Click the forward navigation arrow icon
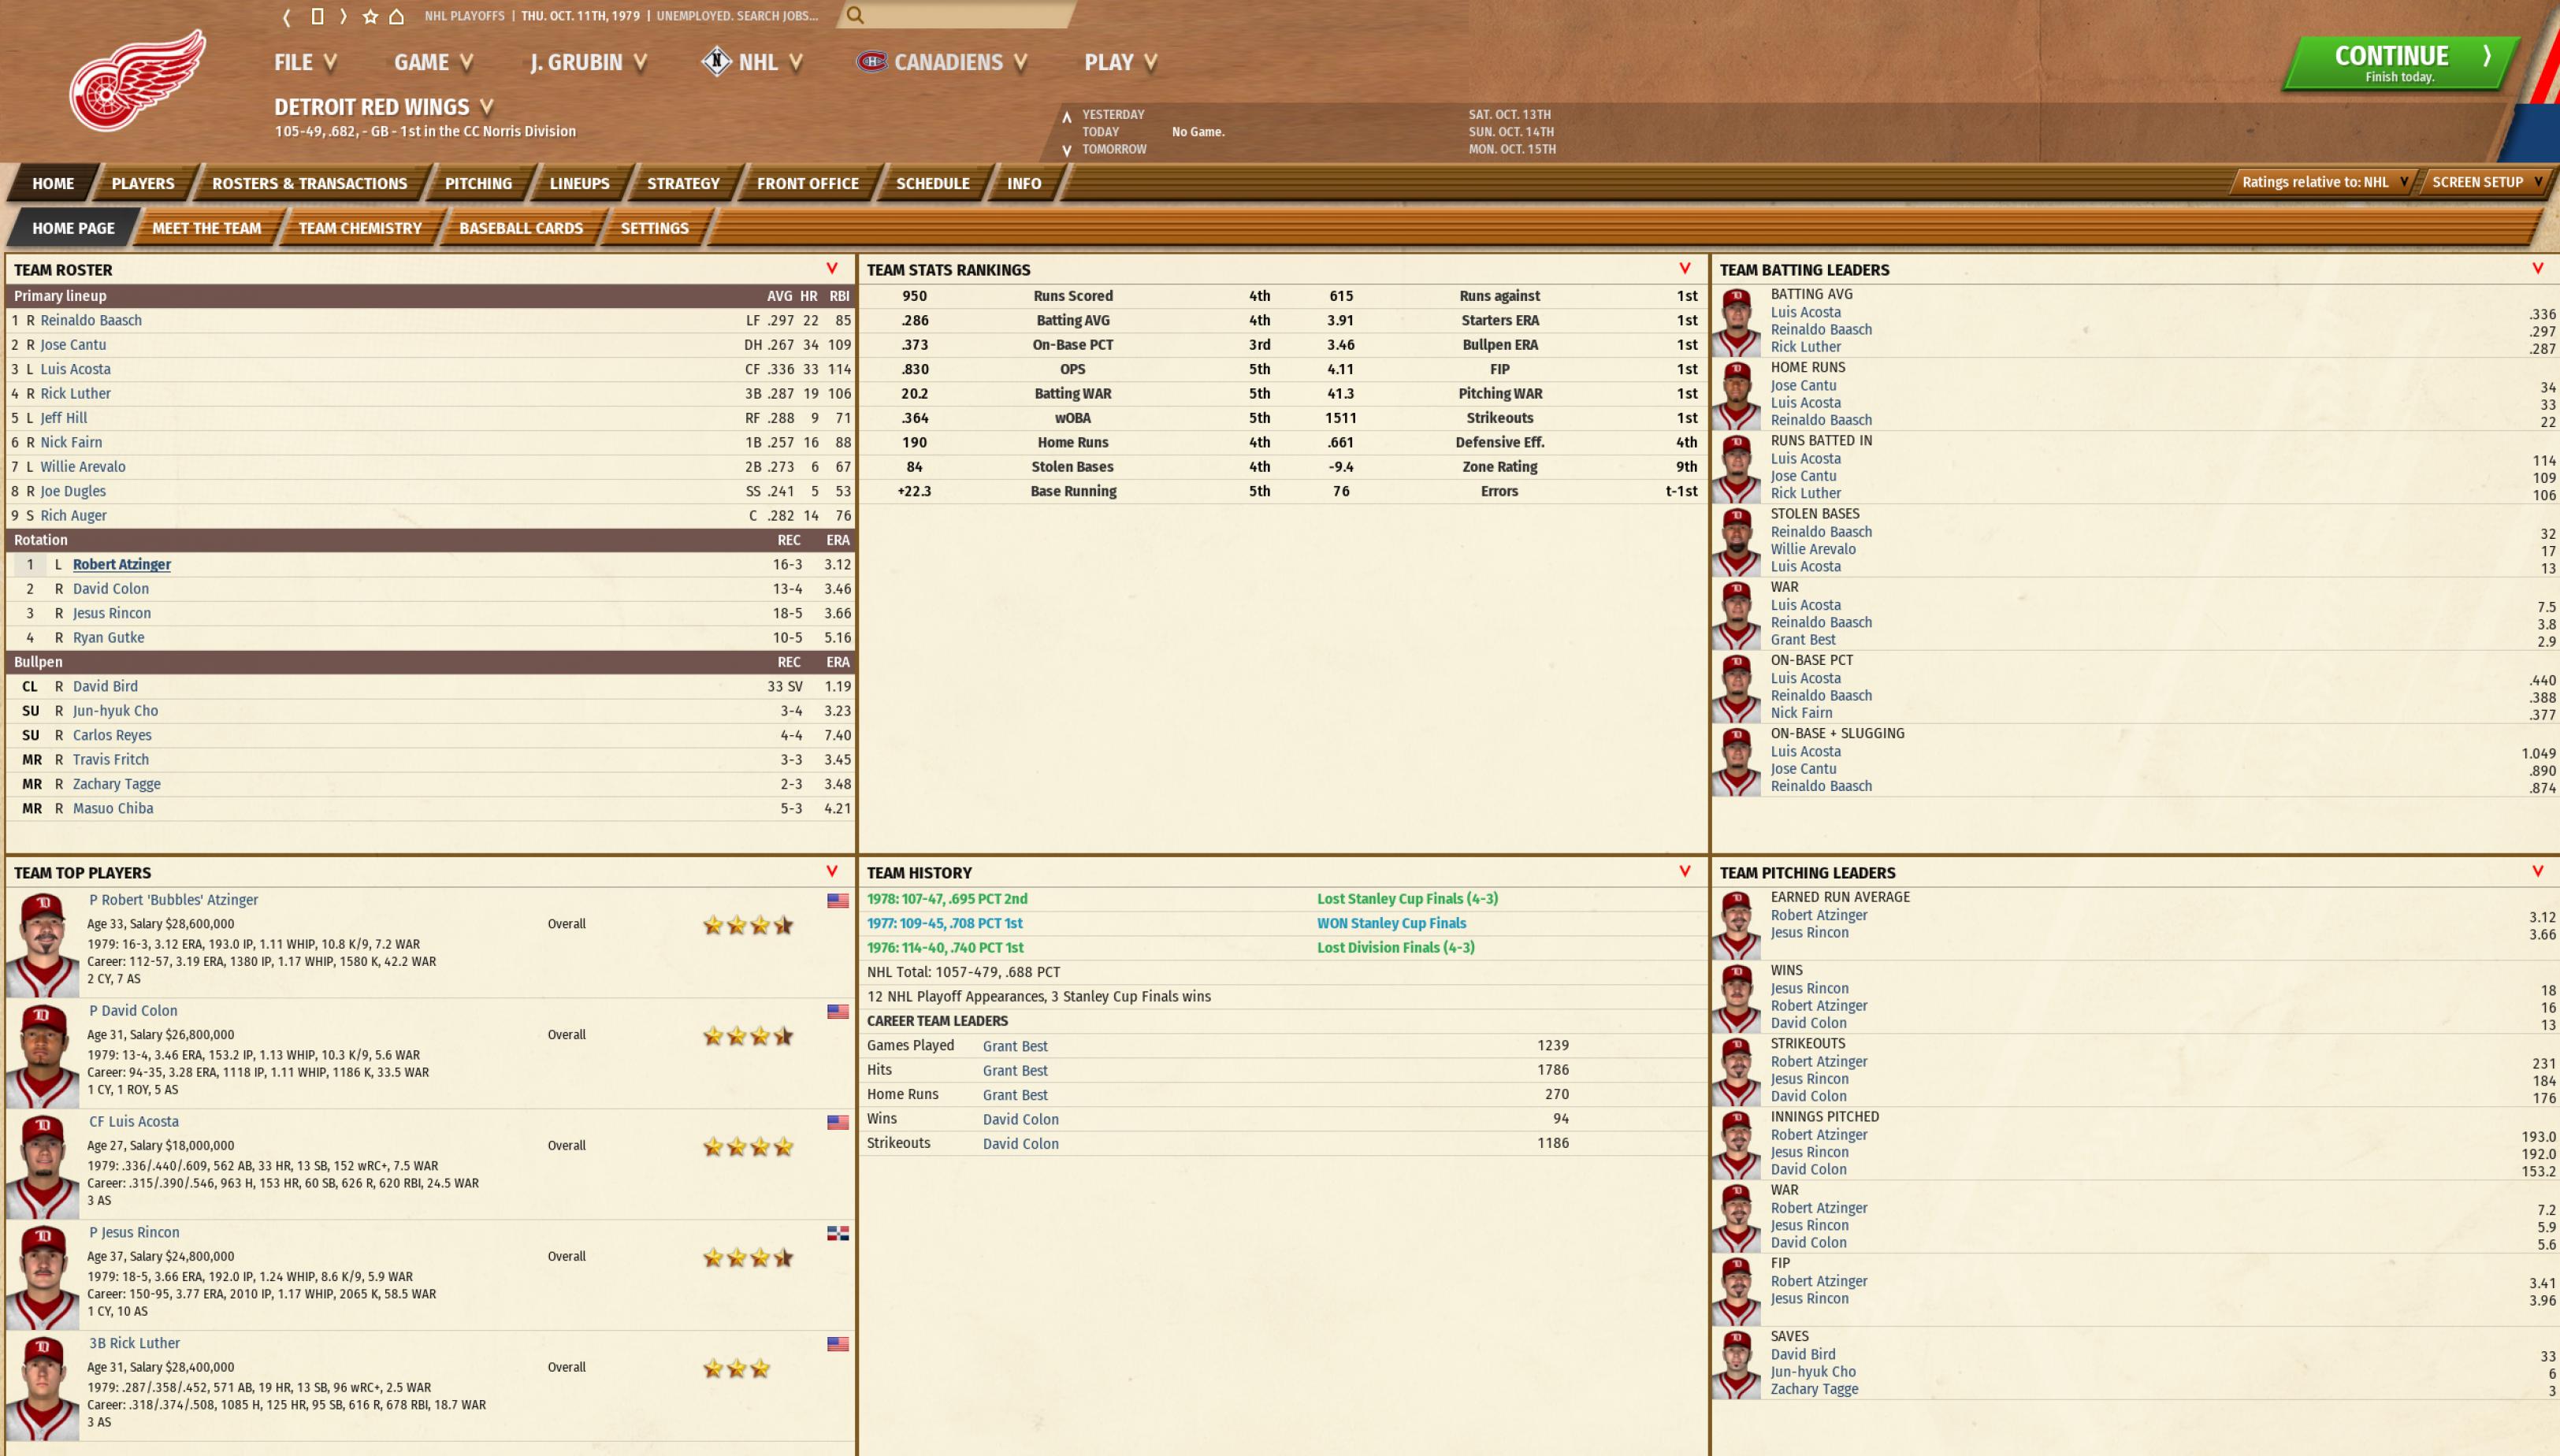The image size is (2560, 1456). tap(343, 16)
